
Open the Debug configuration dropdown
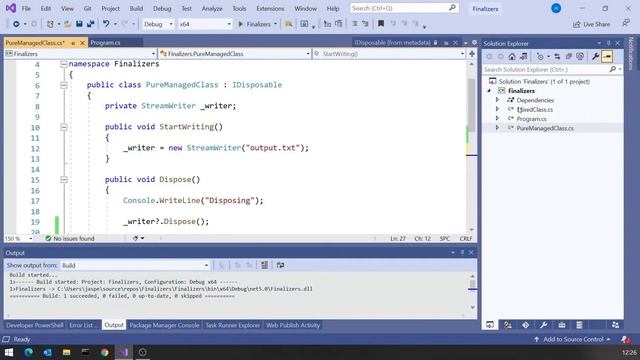tap(158, 24)
